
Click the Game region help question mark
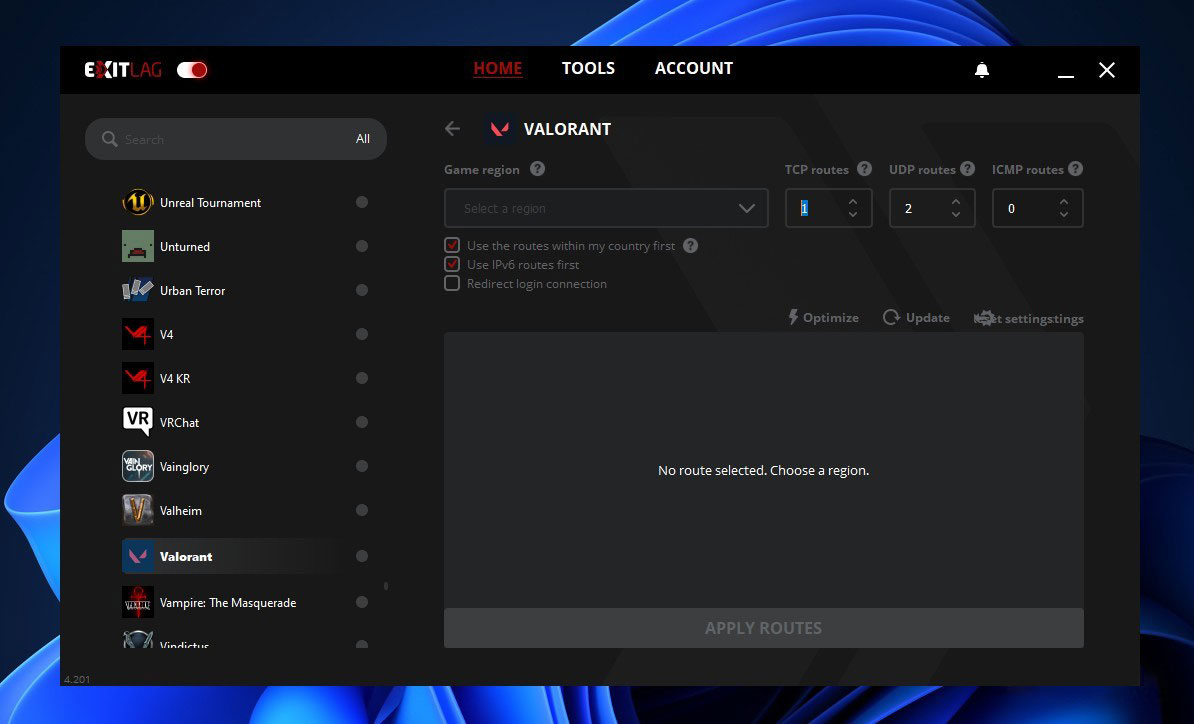pyautogui.click(x=537, y=169)
